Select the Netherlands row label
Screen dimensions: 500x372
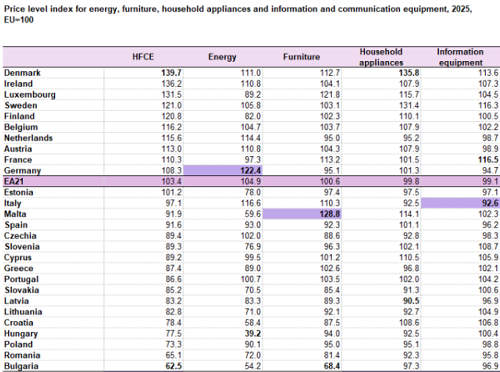28,138
